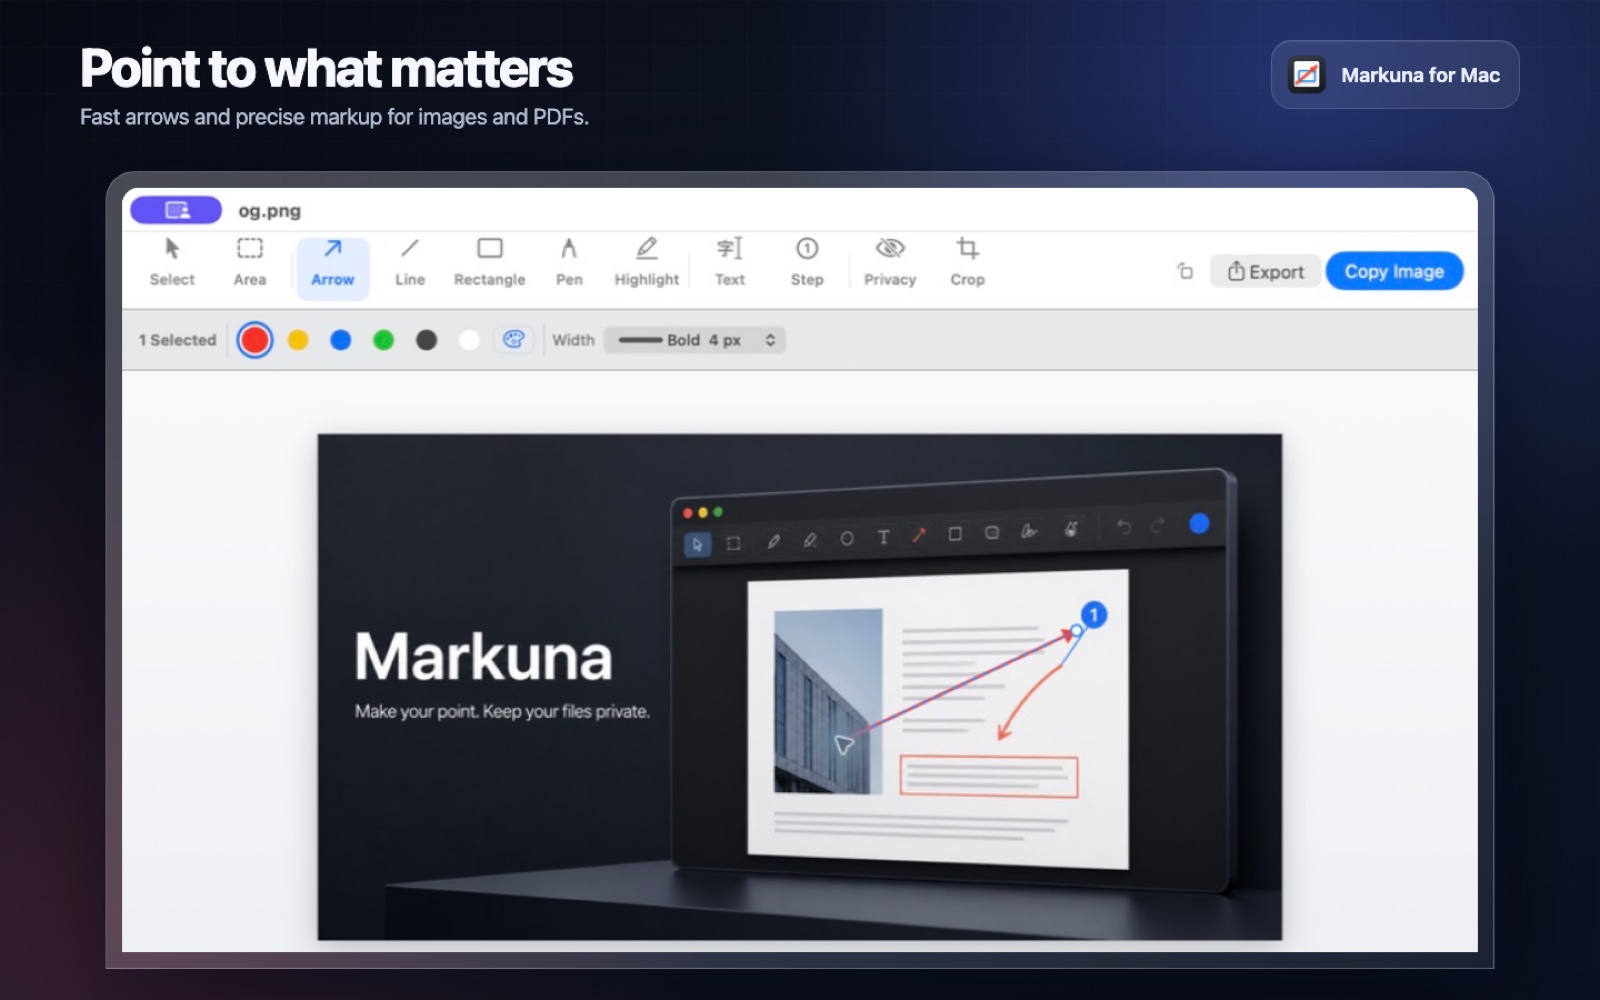
Task: Pick the white color swatch
Action: click(469, 340)
